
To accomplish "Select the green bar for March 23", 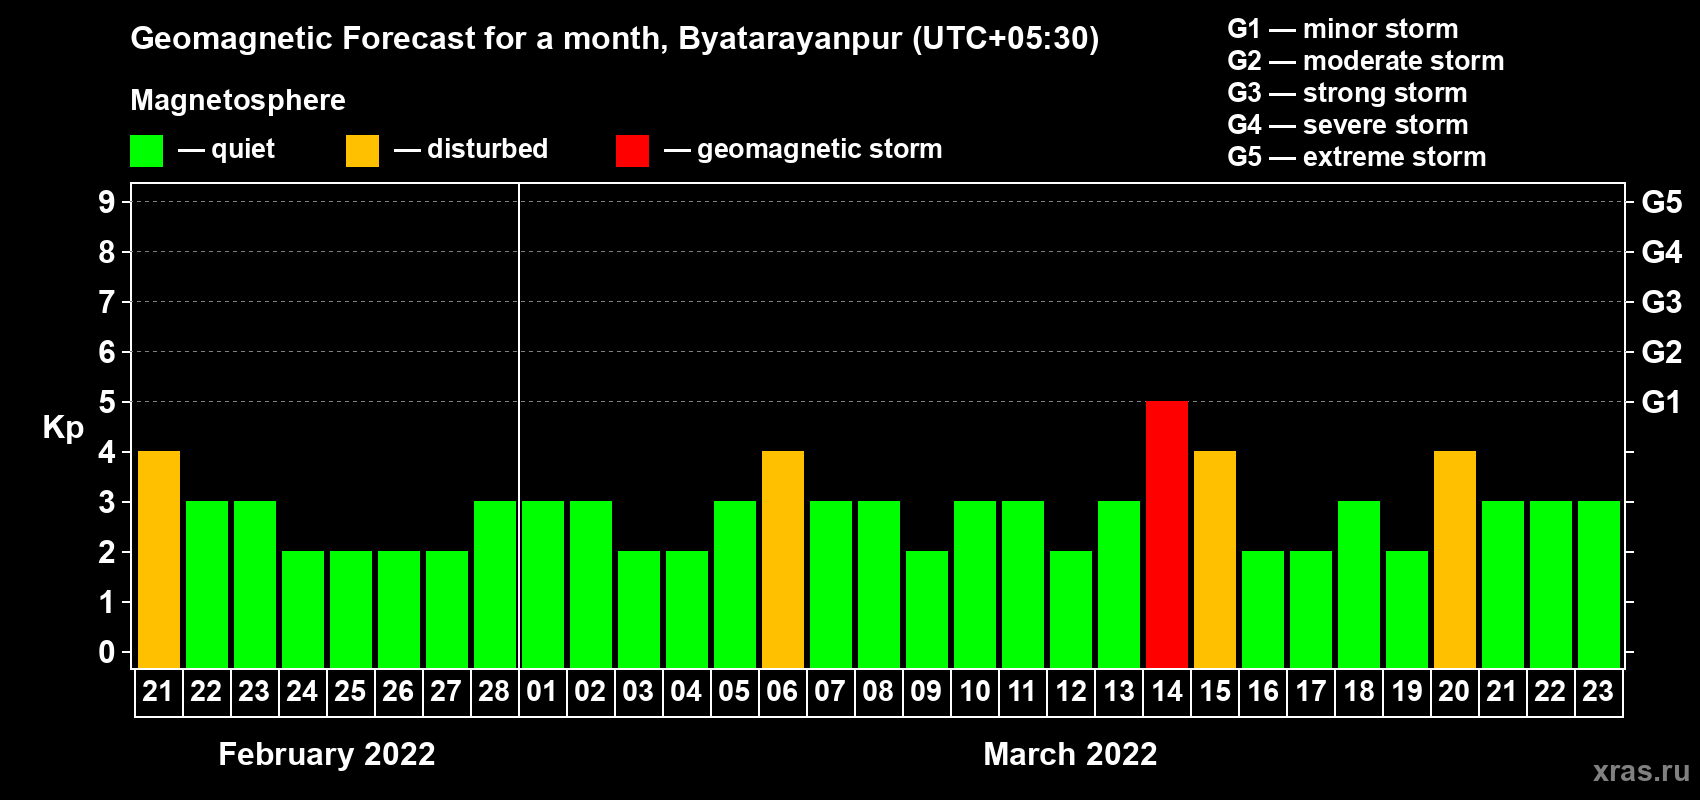I will (1599, 584).
